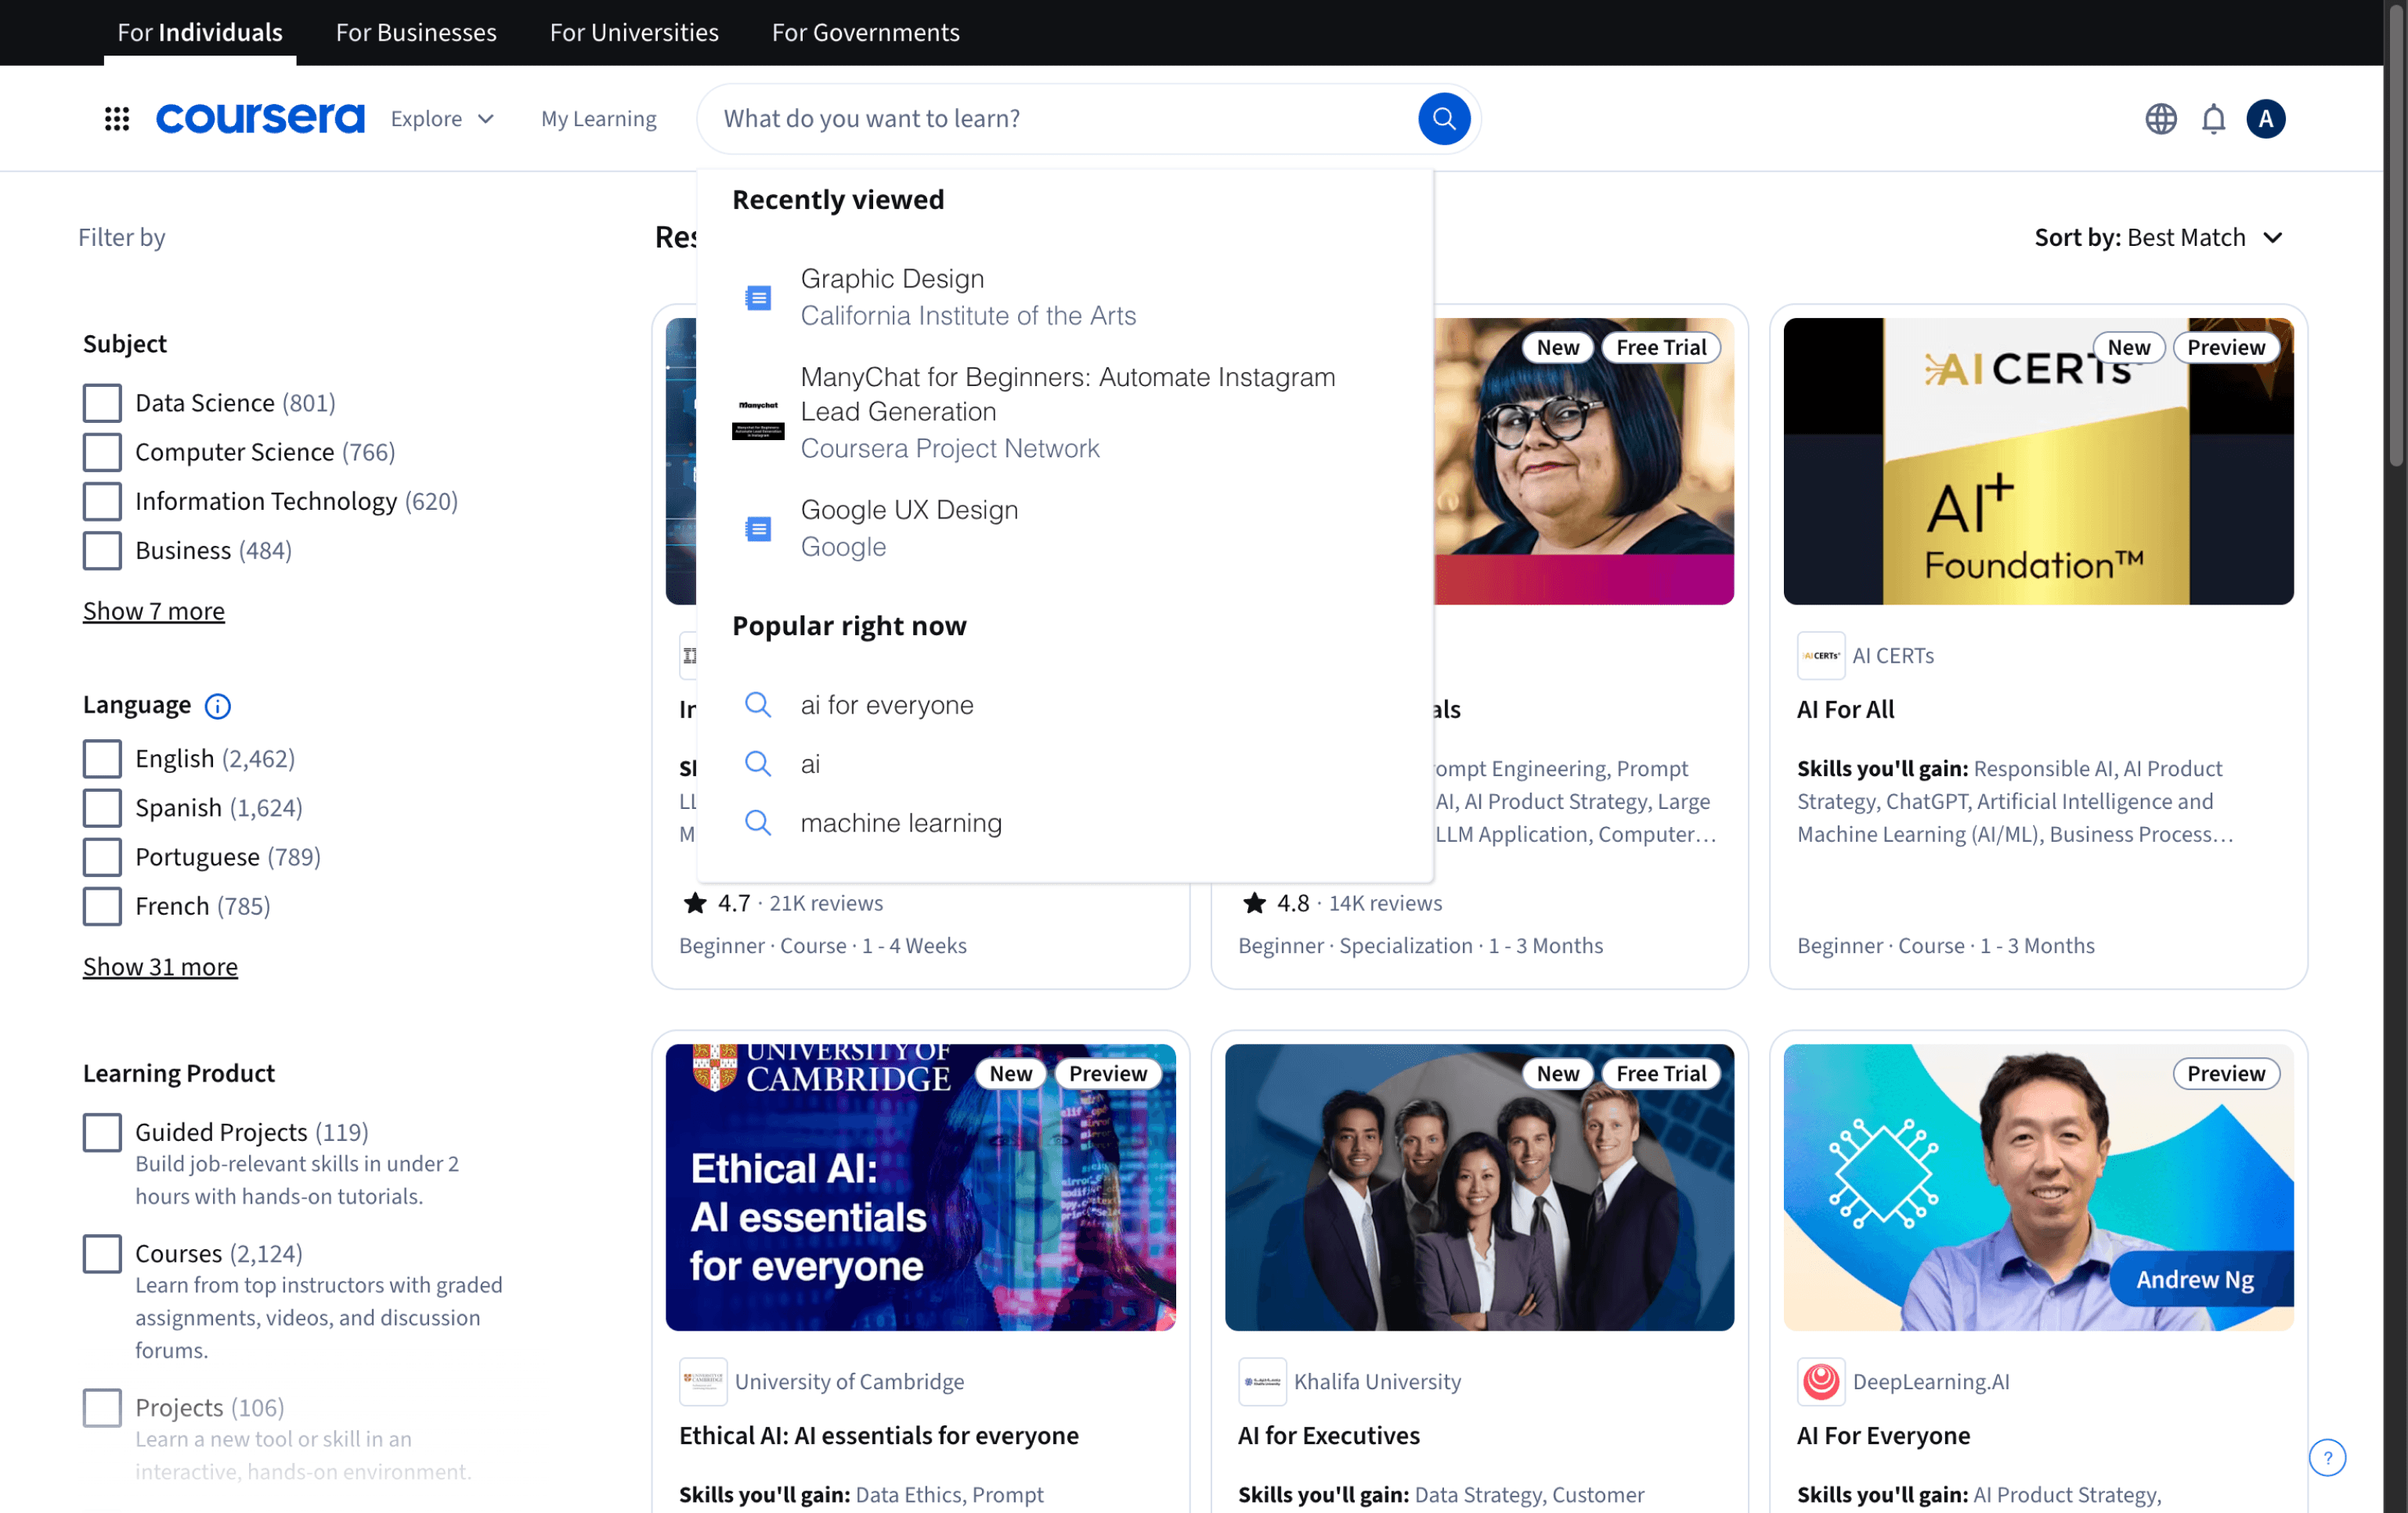The height and width of the screenshot is (1513, 2408).
Task: Check the Data Science subject filter
Action: tap(102, 403)
